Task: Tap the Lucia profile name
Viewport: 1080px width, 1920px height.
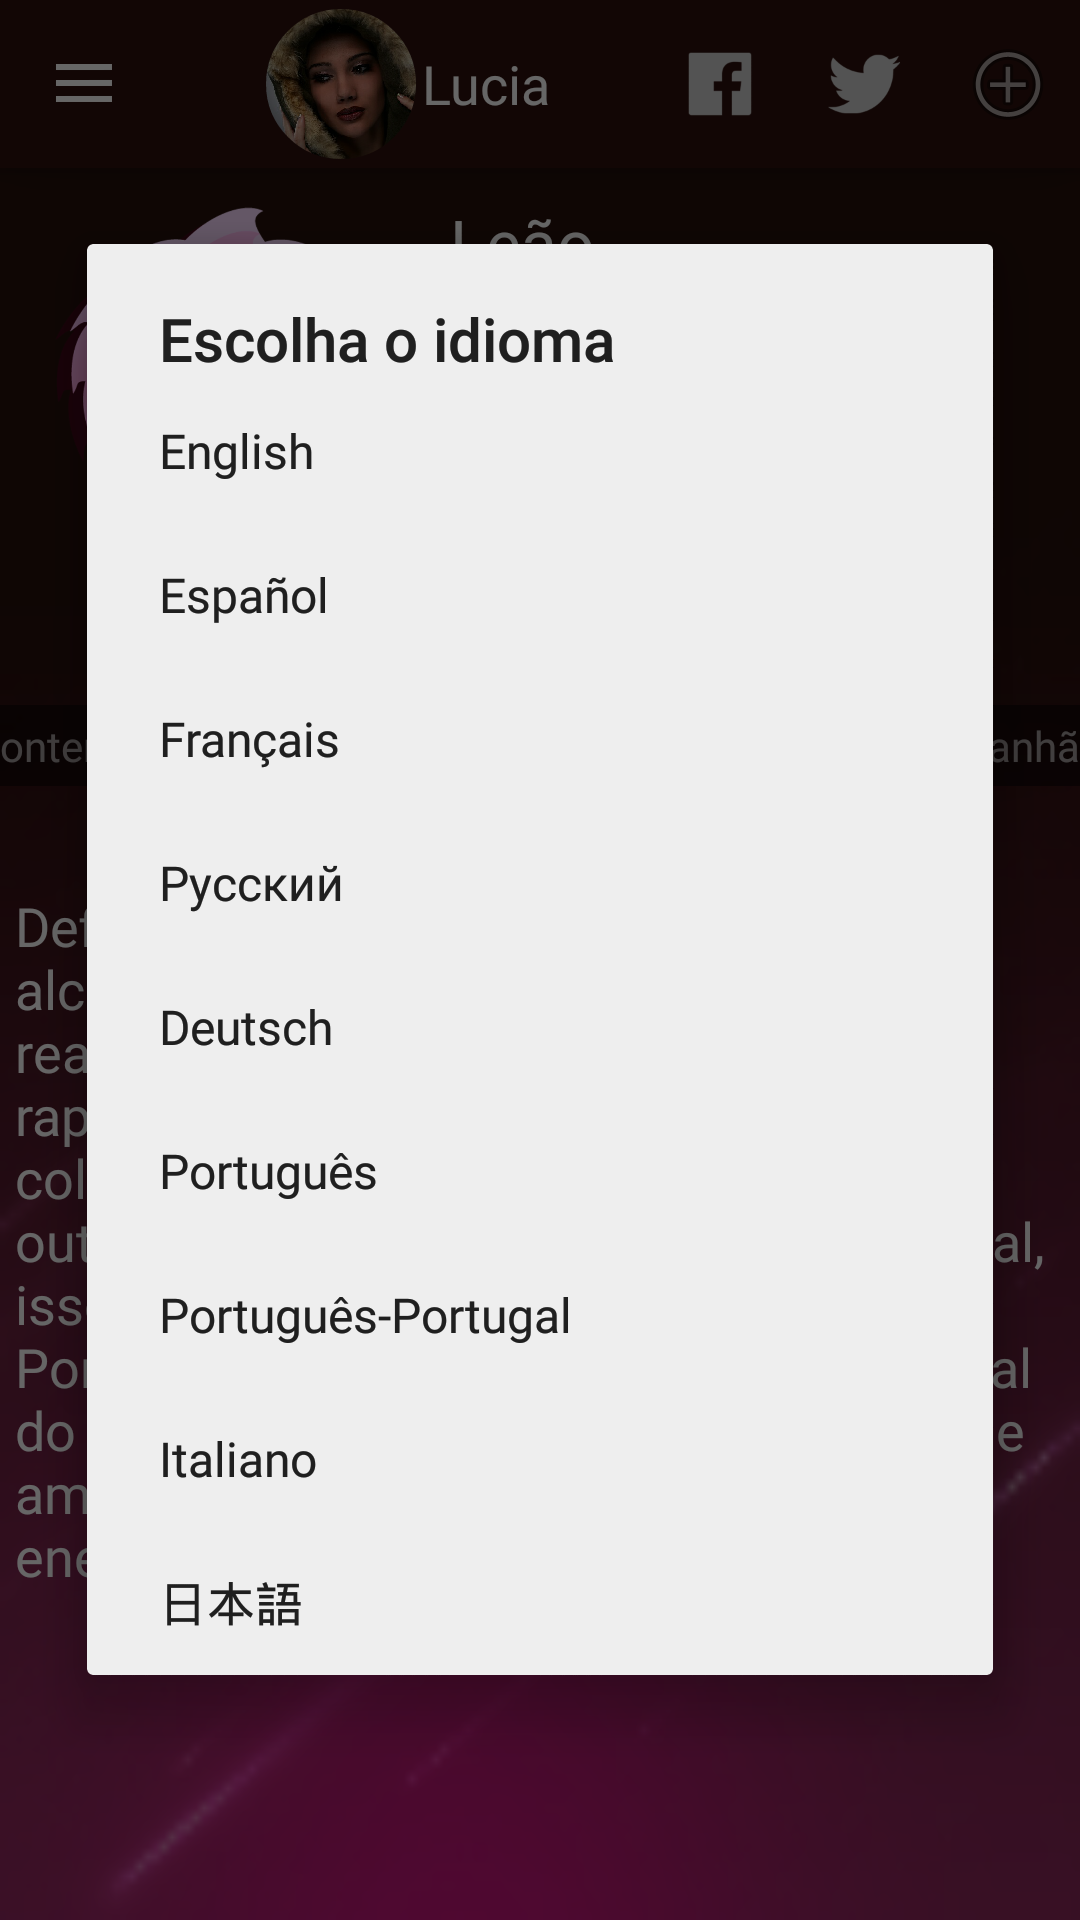Action: point(486,88)
